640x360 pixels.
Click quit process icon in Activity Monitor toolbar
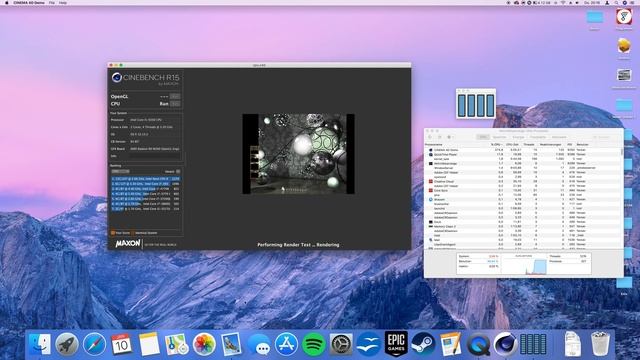[430, 137]
